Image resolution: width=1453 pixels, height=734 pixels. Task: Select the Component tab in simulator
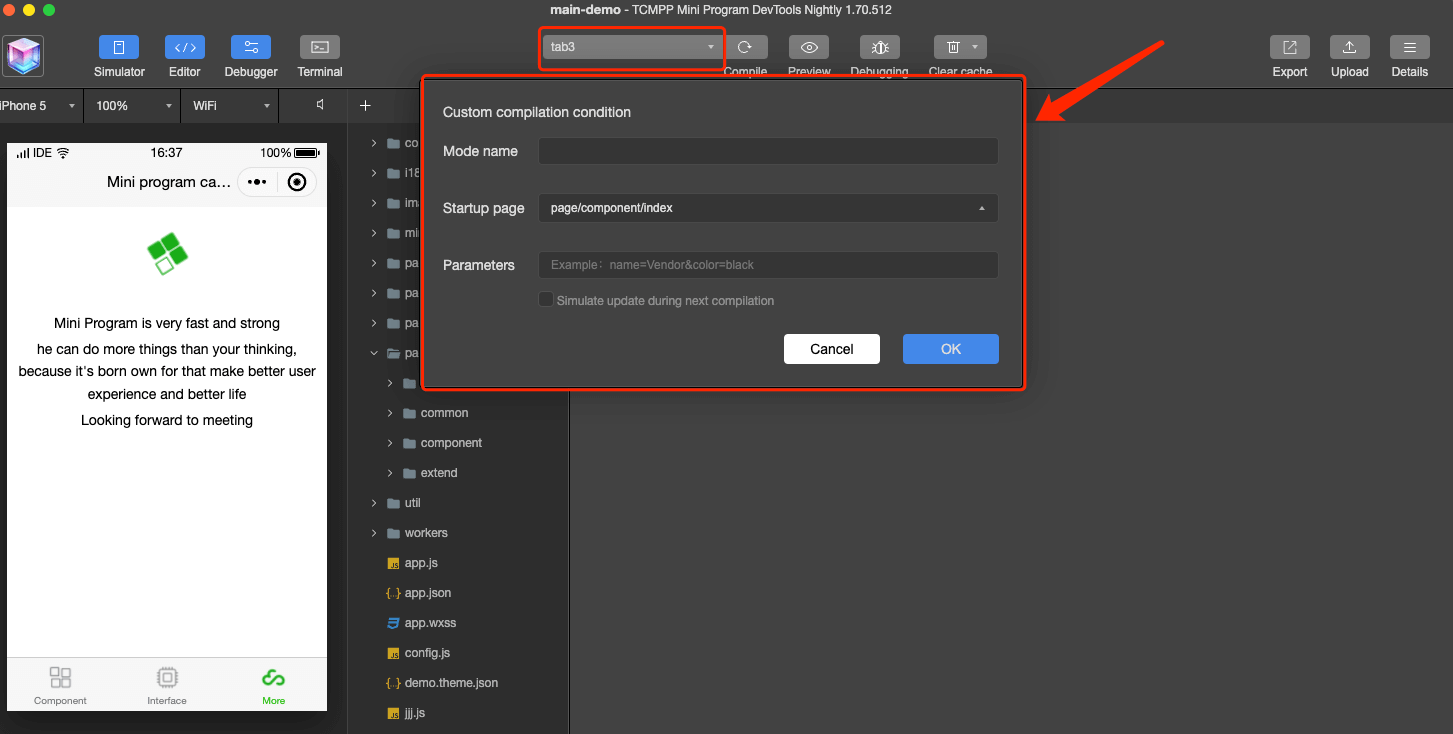click(x=60, y=686)
